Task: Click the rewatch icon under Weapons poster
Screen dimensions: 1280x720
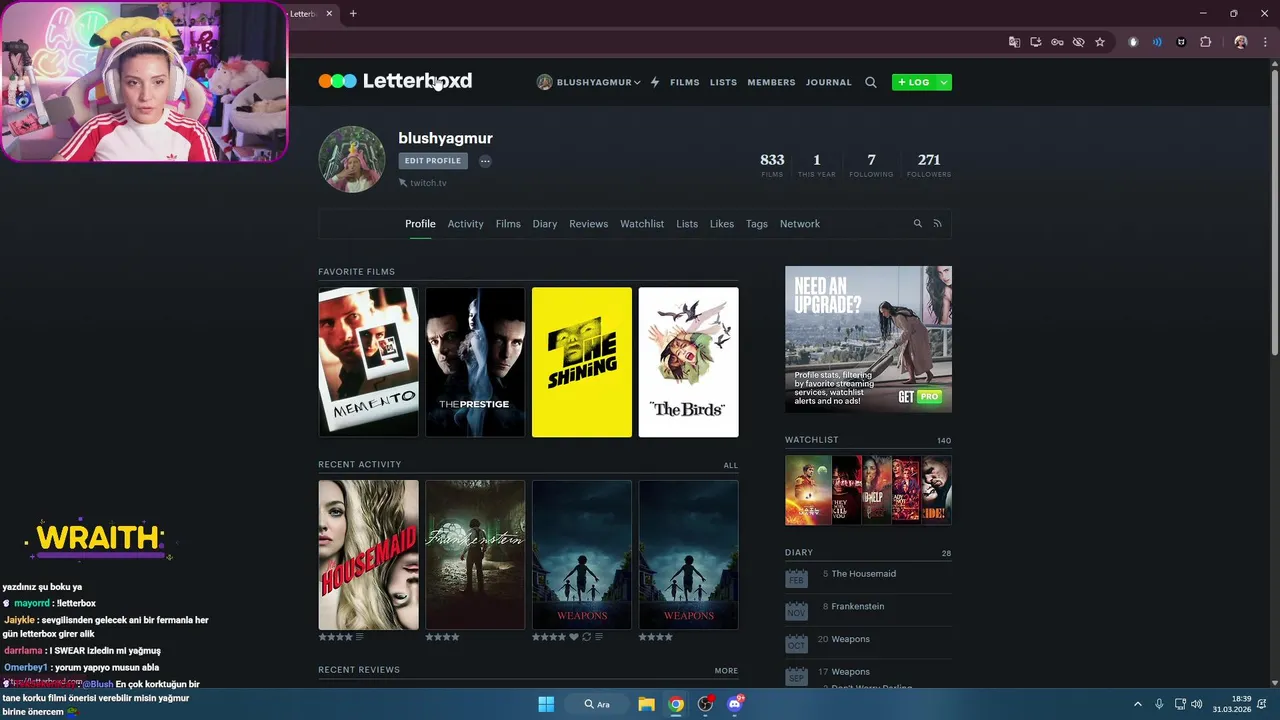Action: (586, 637)
